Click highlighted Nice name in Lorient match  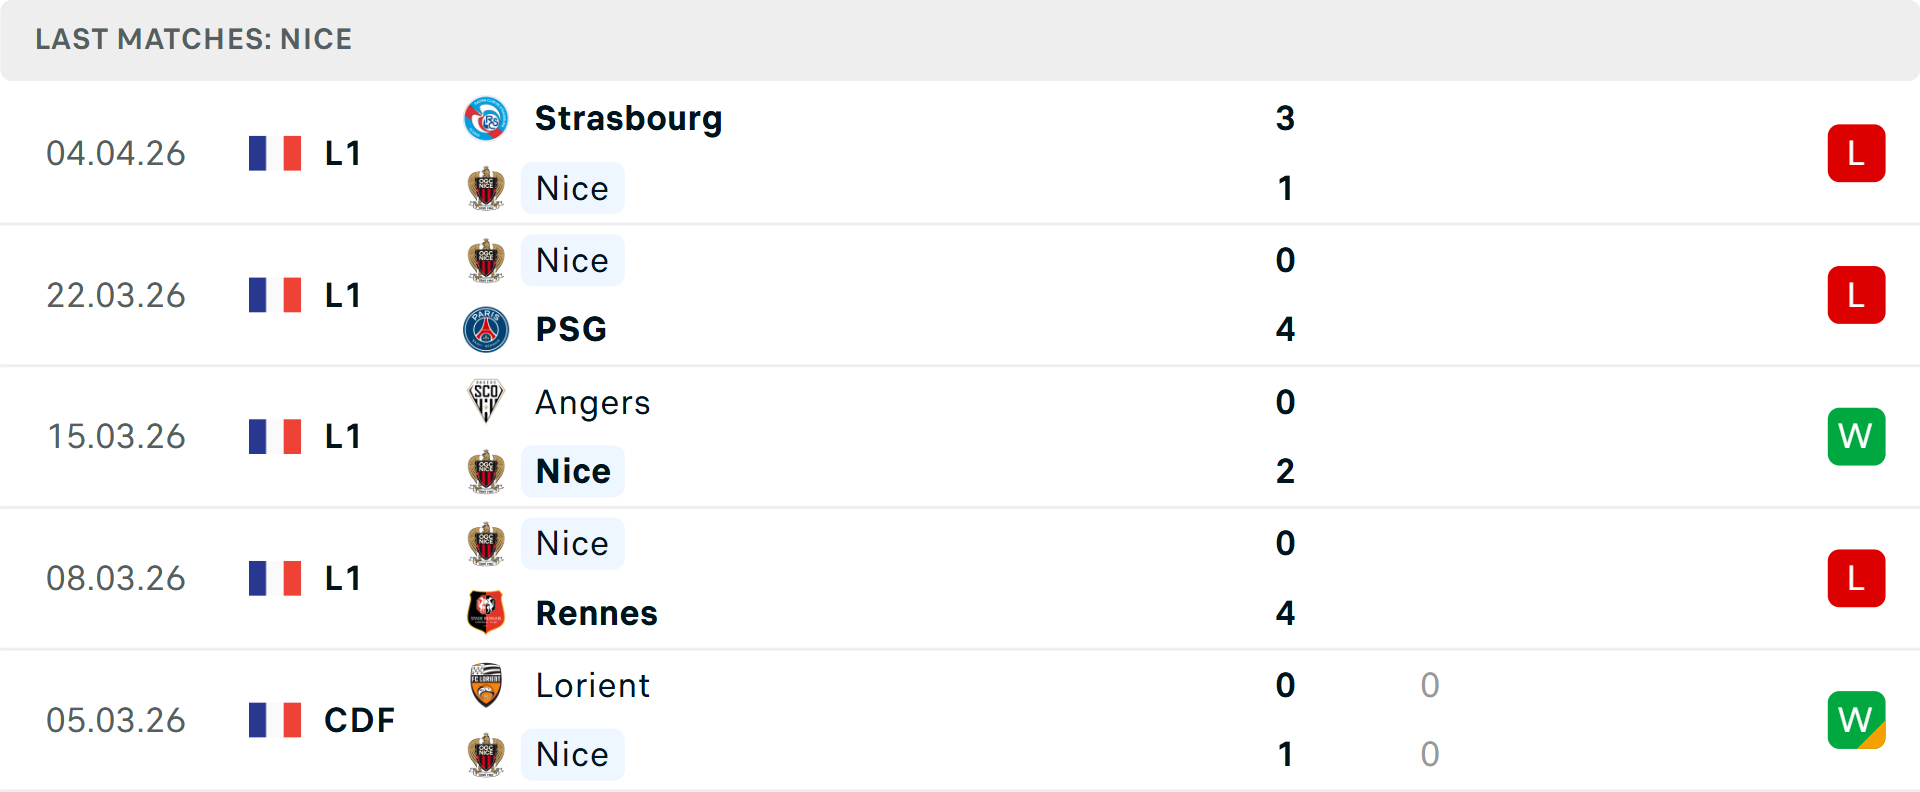click(572, 755)
